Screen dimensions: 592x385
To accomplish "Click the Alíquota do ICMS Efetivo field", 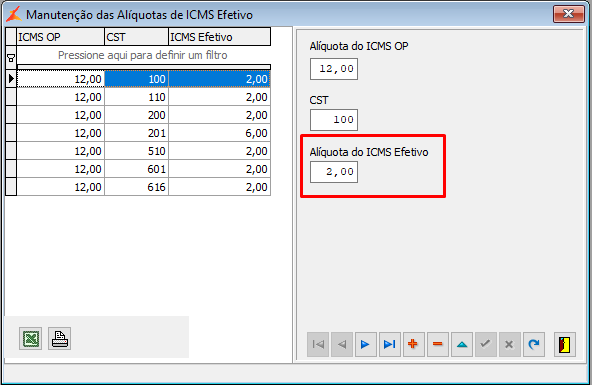I will (x=334, y=172).
